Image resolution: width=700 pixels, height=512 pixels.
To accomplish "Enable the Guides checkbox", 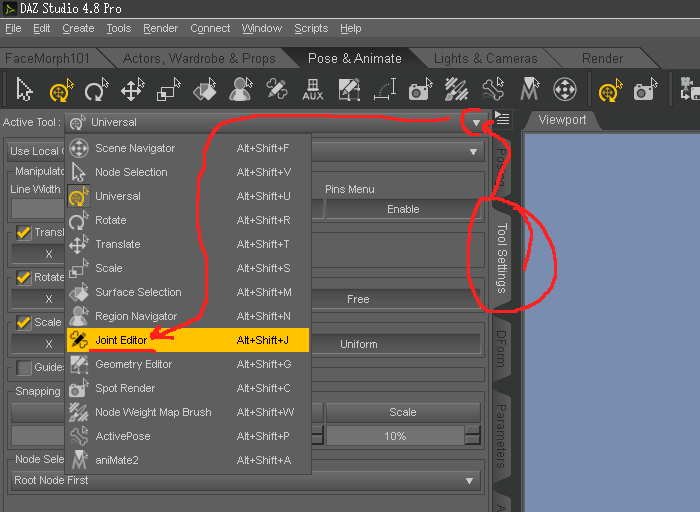I will pos(23,367).
